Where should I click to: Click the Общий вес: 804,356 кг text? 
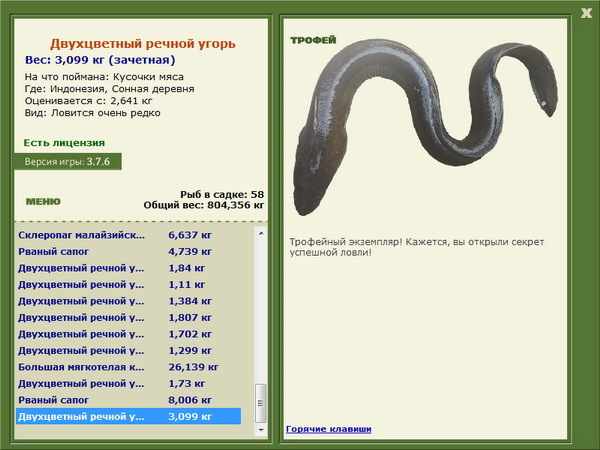pyautogui.click(x=204, y=205)
